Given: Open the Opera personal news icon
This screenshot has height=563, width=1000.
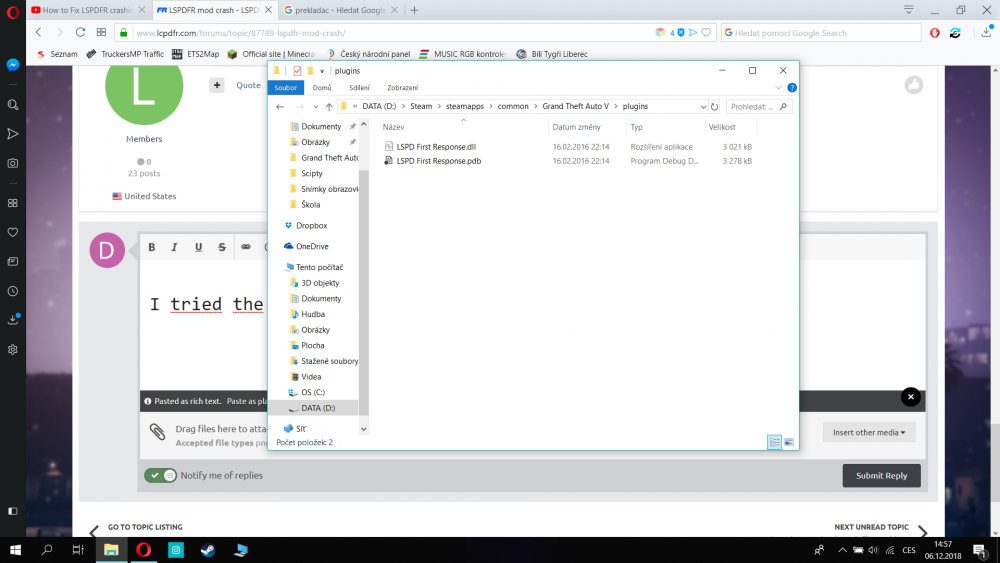Looking at the screenshot, I should pos(13,261).
